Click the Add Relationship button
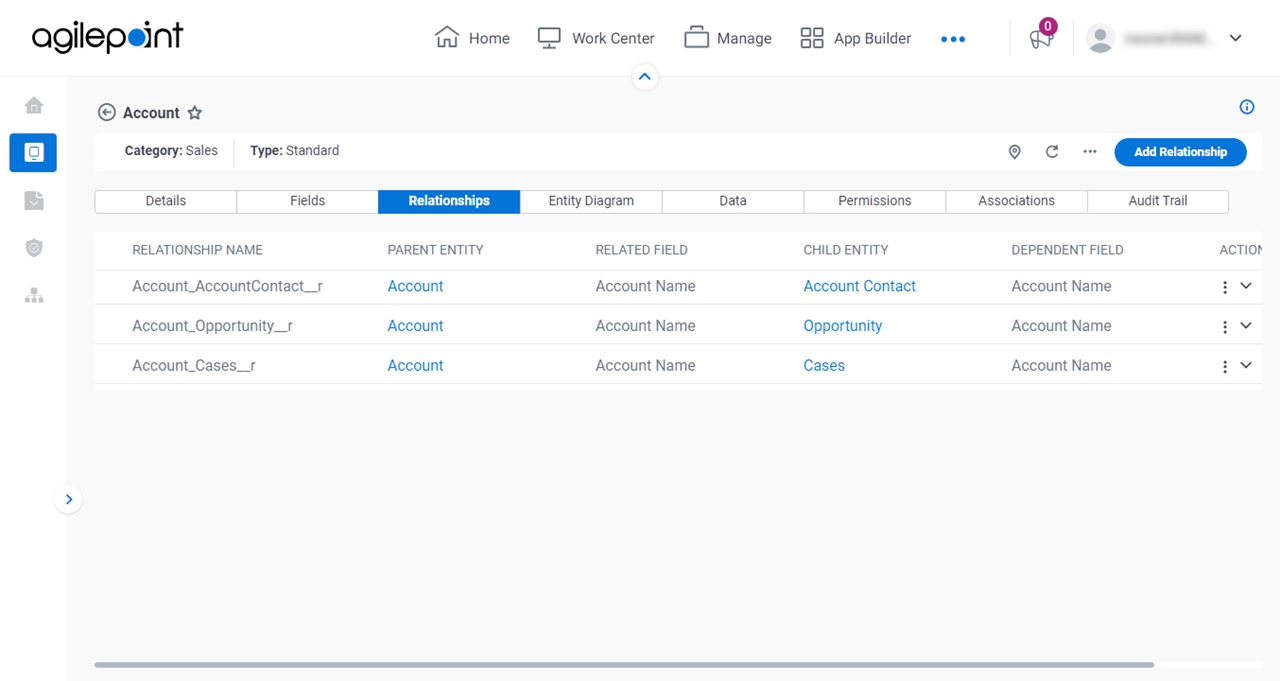The width and height of the screenshot is (1280, 681). 1180,152
